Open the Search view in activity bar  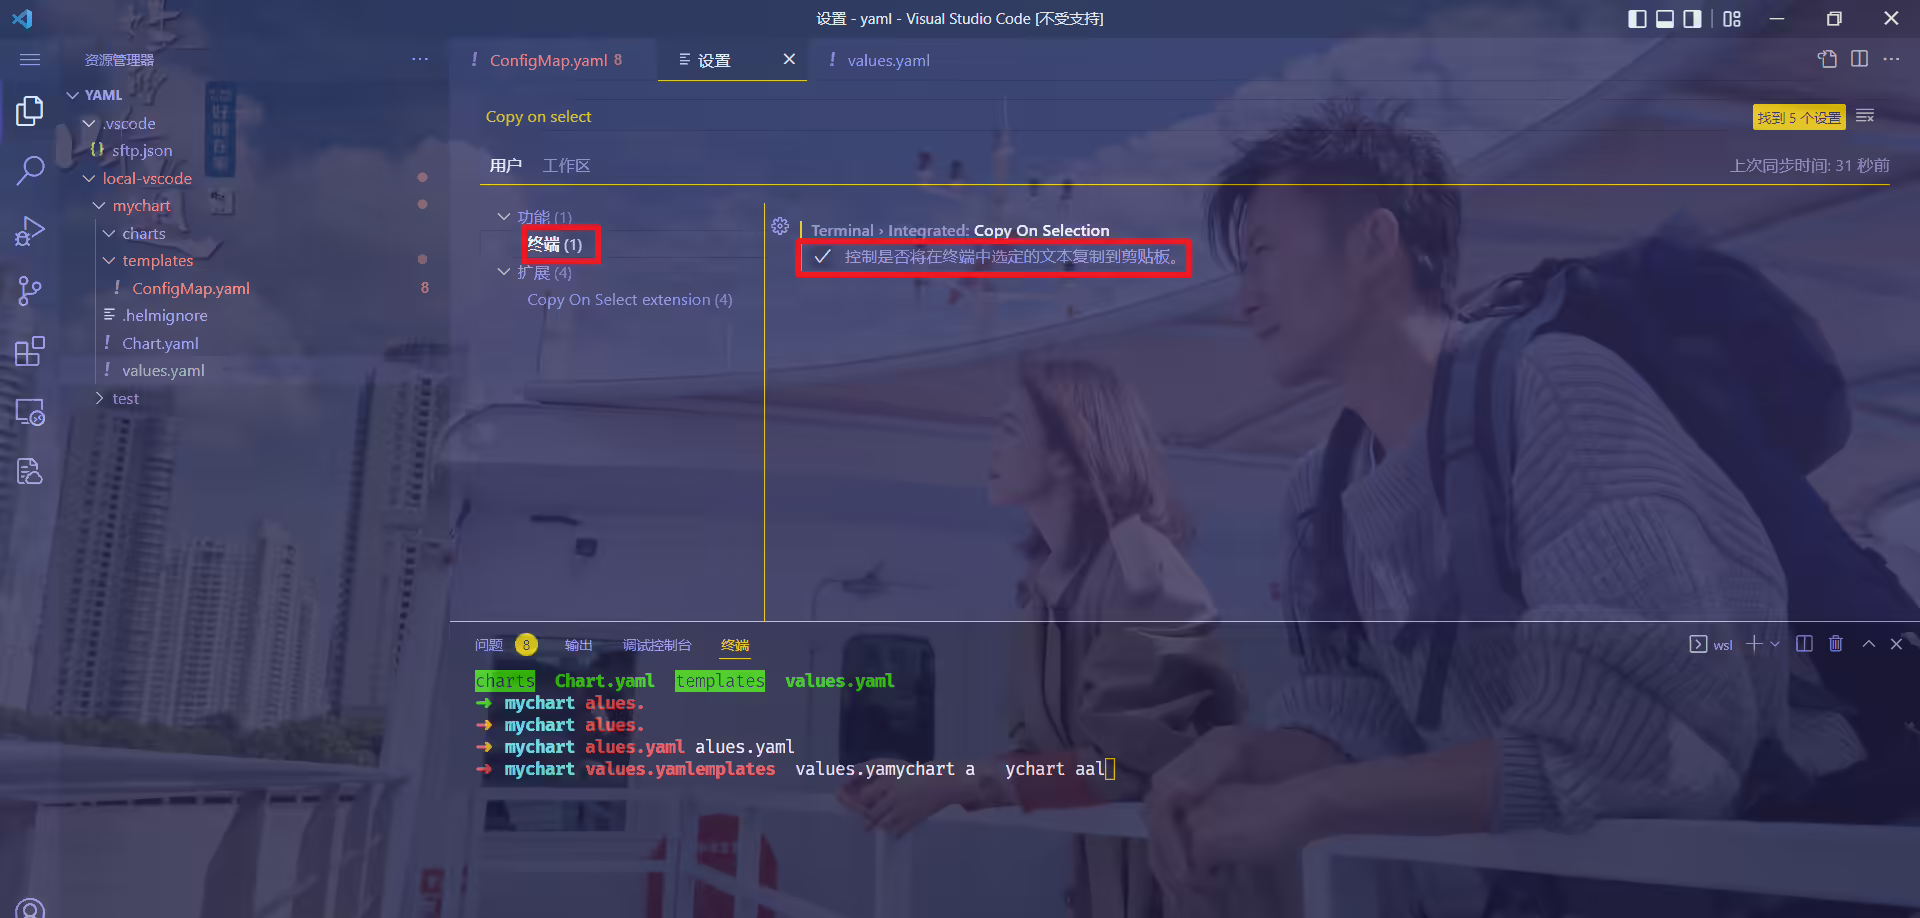30,170
